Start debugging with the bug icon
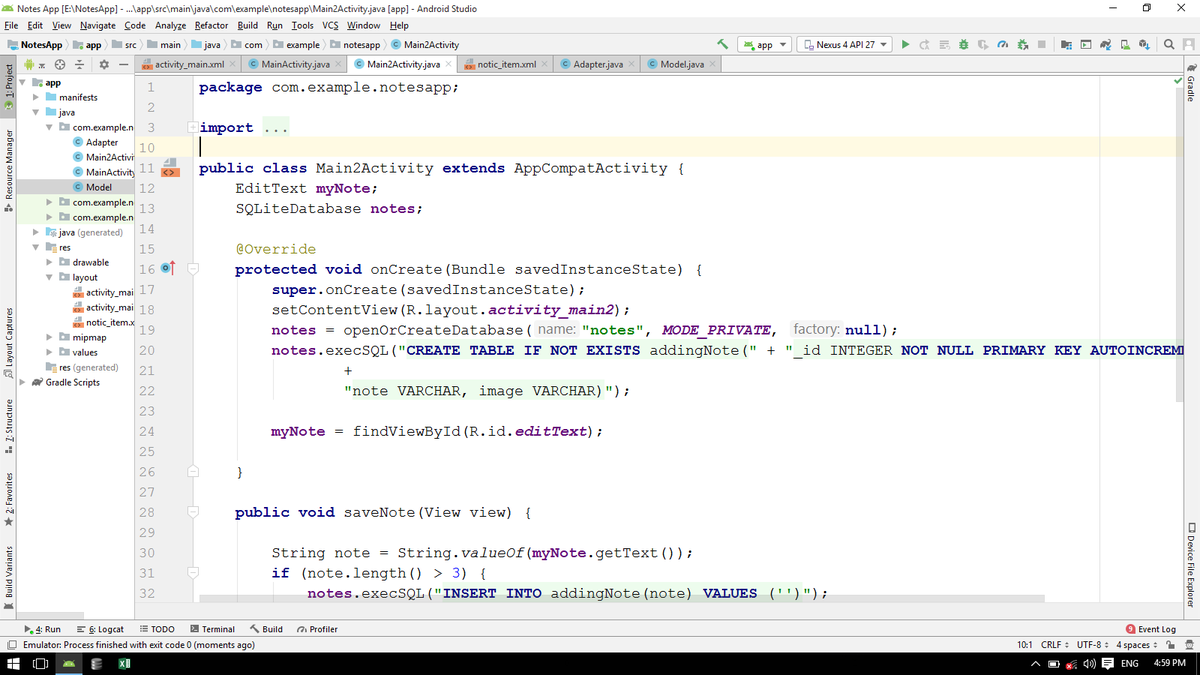 click(x=963, y=44)
